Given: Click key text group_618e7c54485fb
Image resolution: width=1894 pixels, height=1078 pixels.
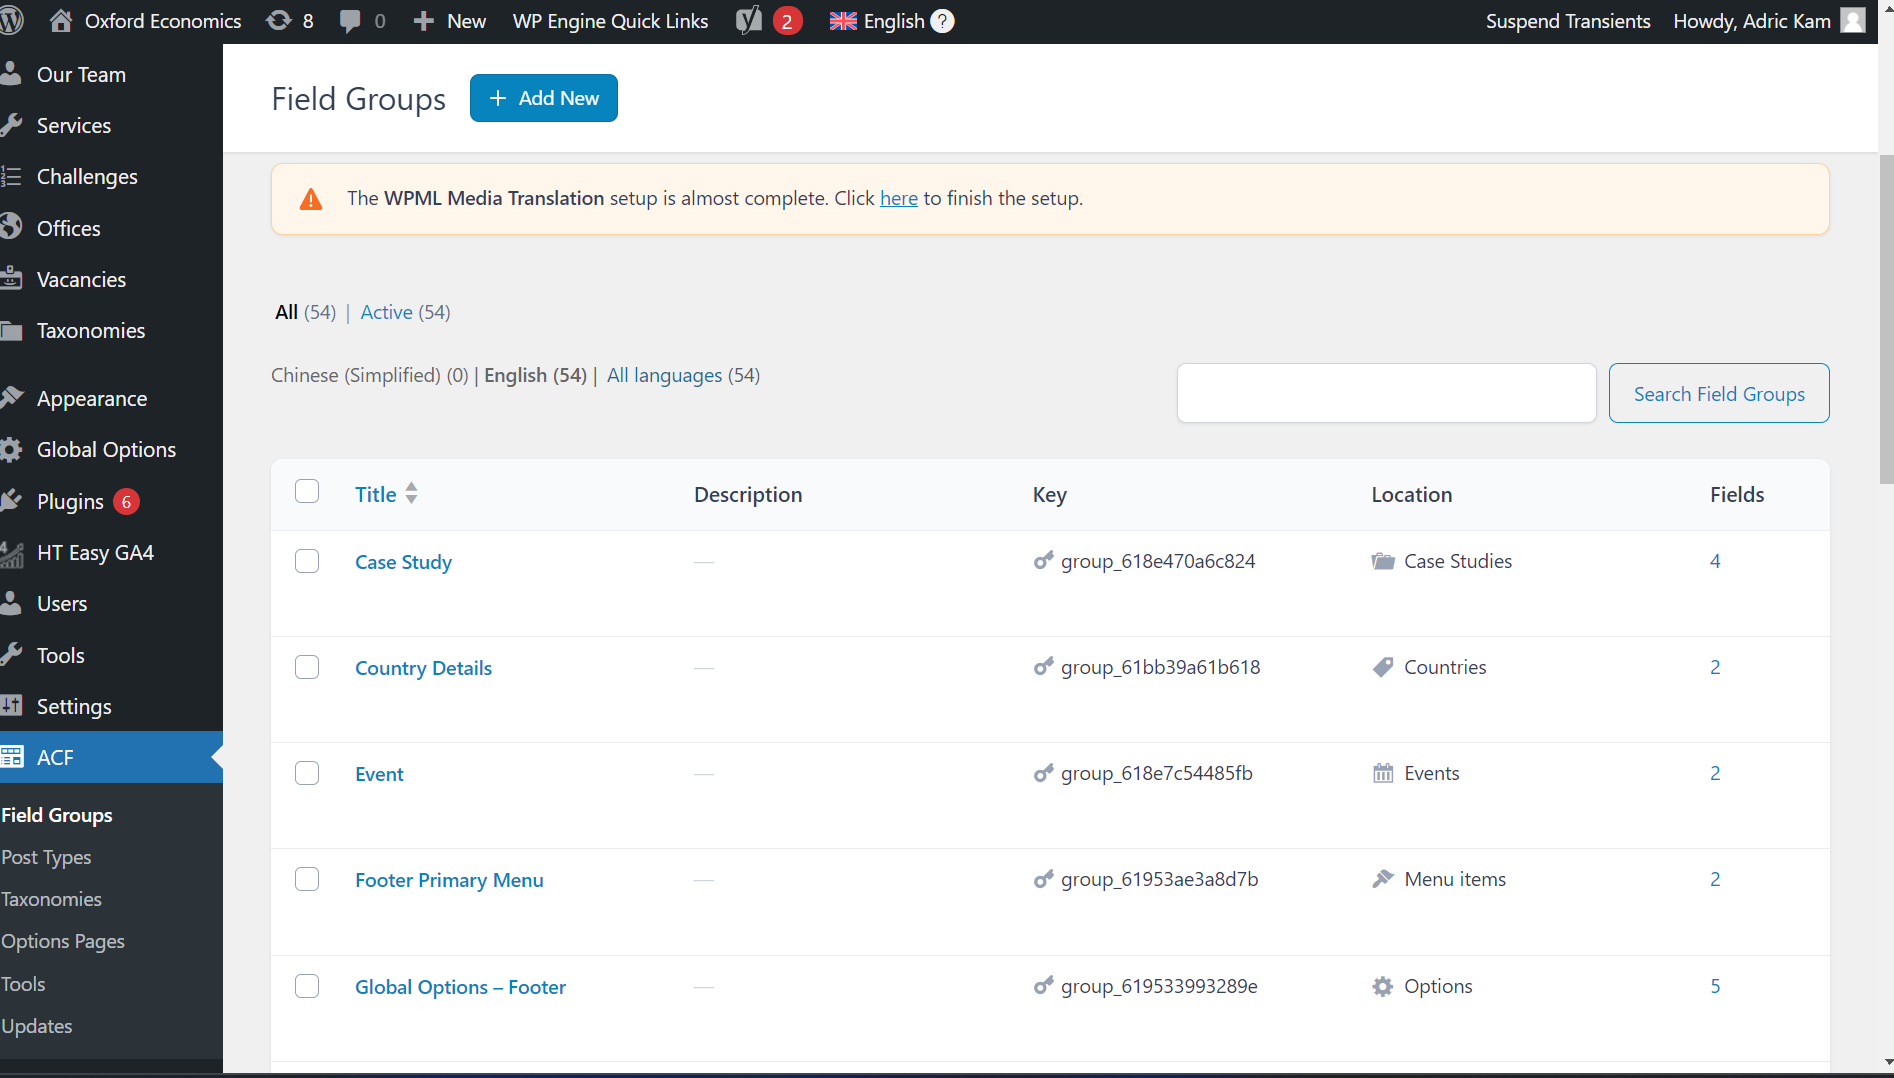Looking at the screenshot, I should click(1157, 773).
